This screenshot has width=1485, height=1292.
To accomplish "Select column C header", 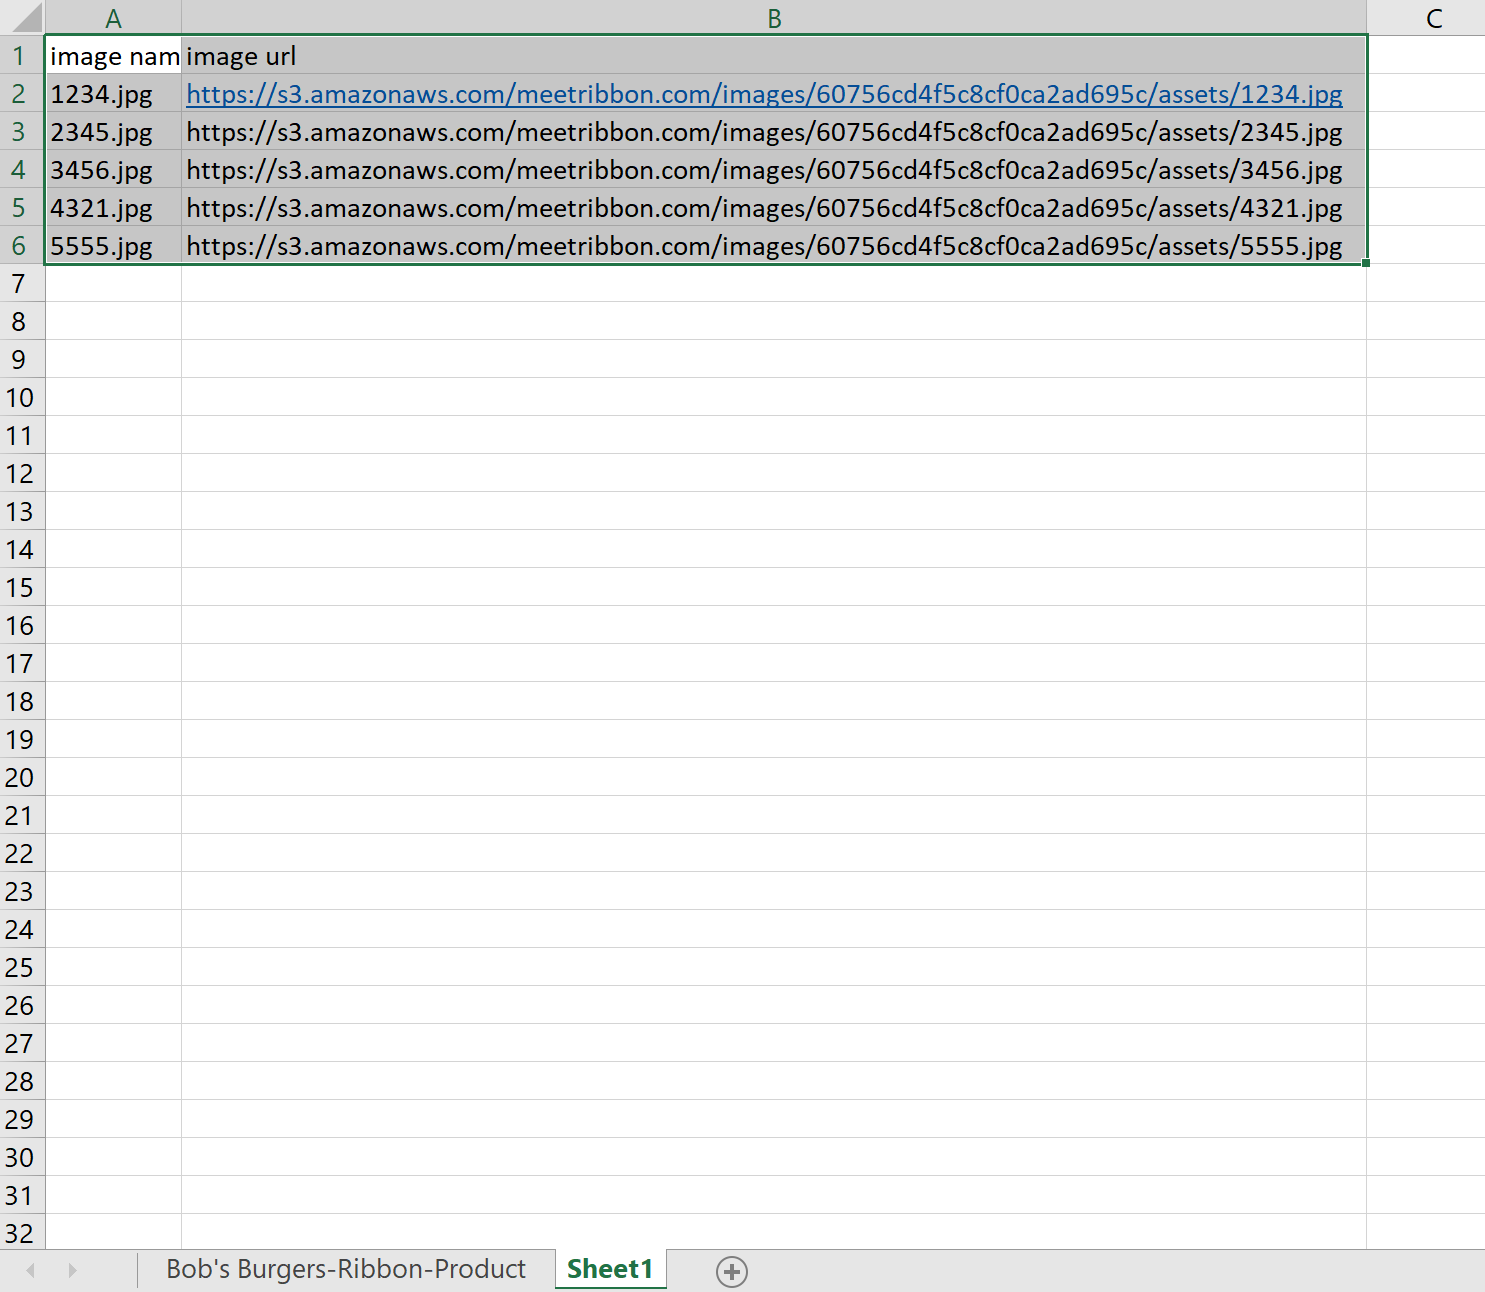I will point(1433,18).
